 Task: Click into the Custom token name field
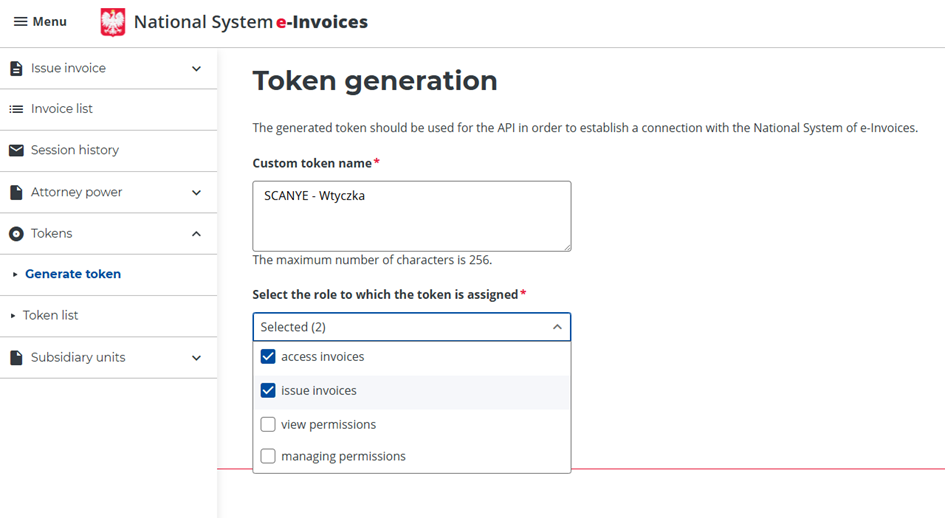coord(411,216)
